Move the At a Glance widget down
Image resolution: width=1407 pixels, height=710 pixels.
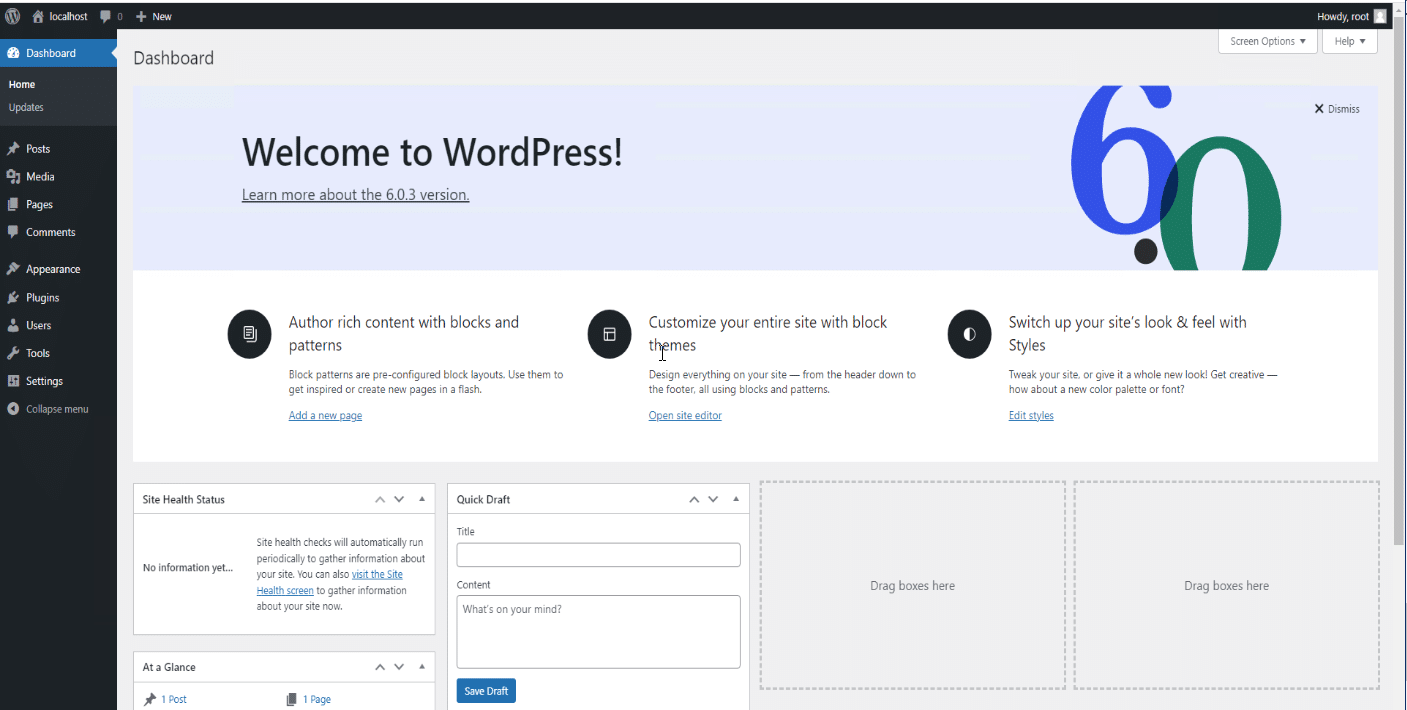pyautogui.click(x=399, y=666)
